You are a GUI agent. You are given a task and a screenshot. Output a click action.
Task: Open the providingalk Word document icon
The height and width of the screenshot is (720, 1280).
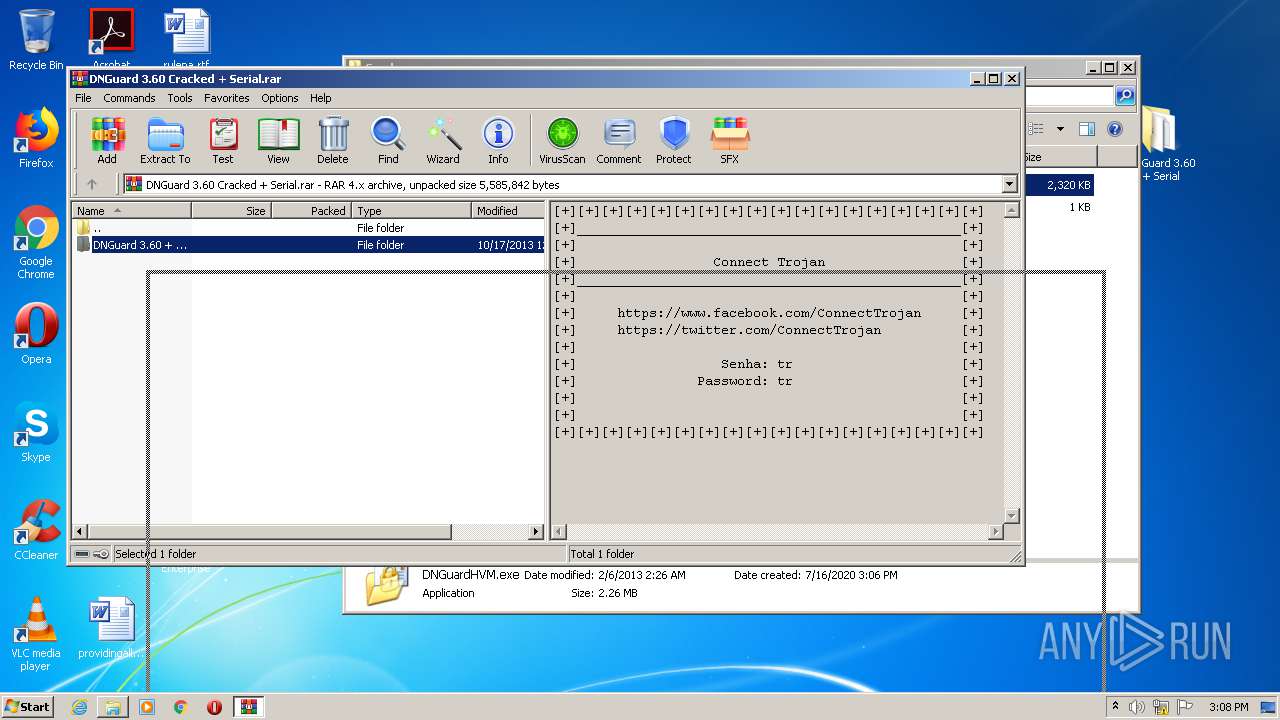[x=111, y=628]
